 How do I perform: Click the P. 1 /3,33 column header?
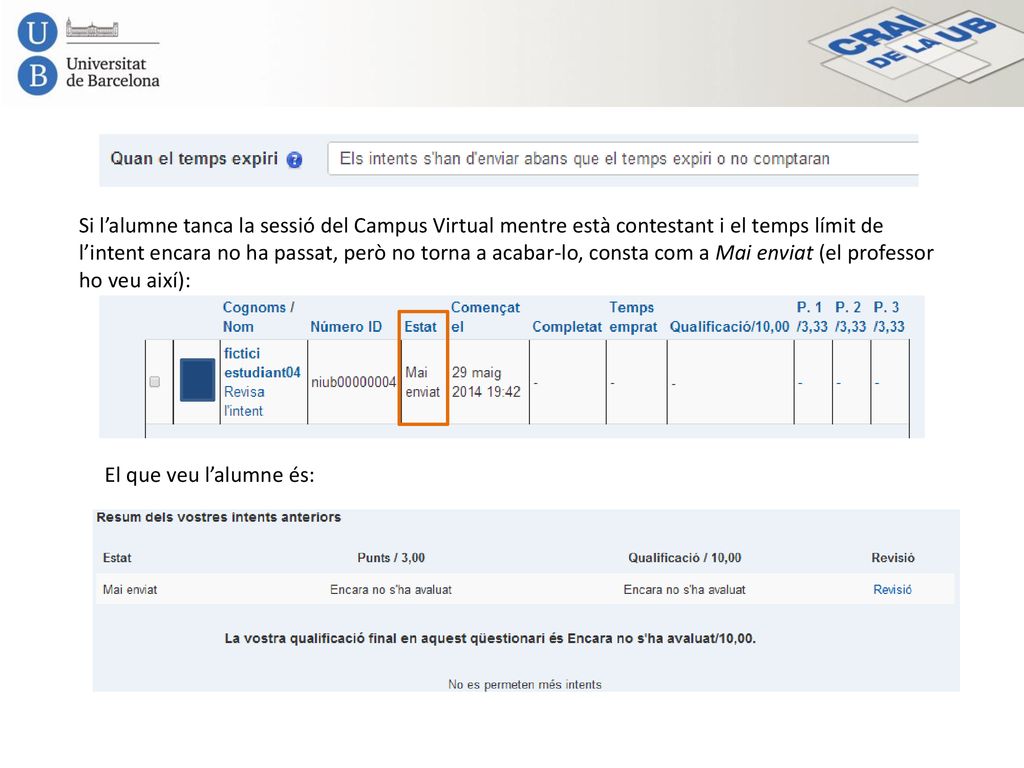[812, 317]
